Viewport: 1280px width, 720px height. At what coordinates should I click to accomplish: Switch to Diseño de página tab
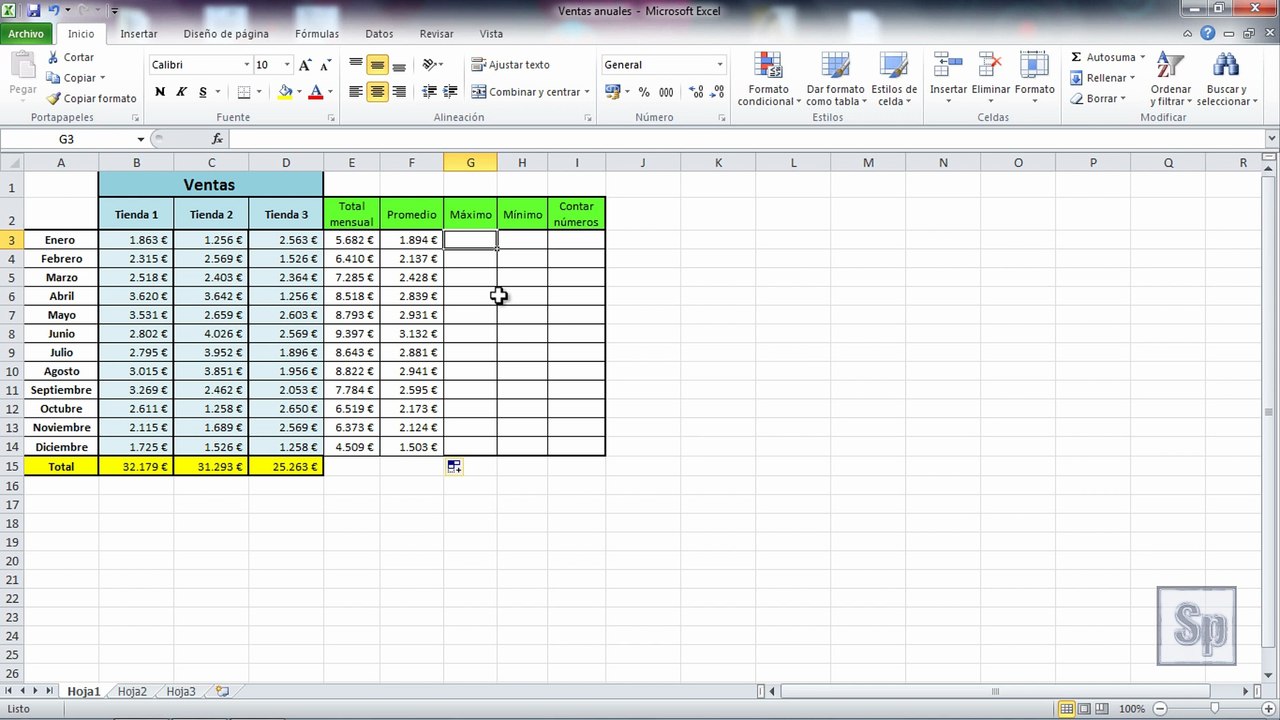coord(226,34)
